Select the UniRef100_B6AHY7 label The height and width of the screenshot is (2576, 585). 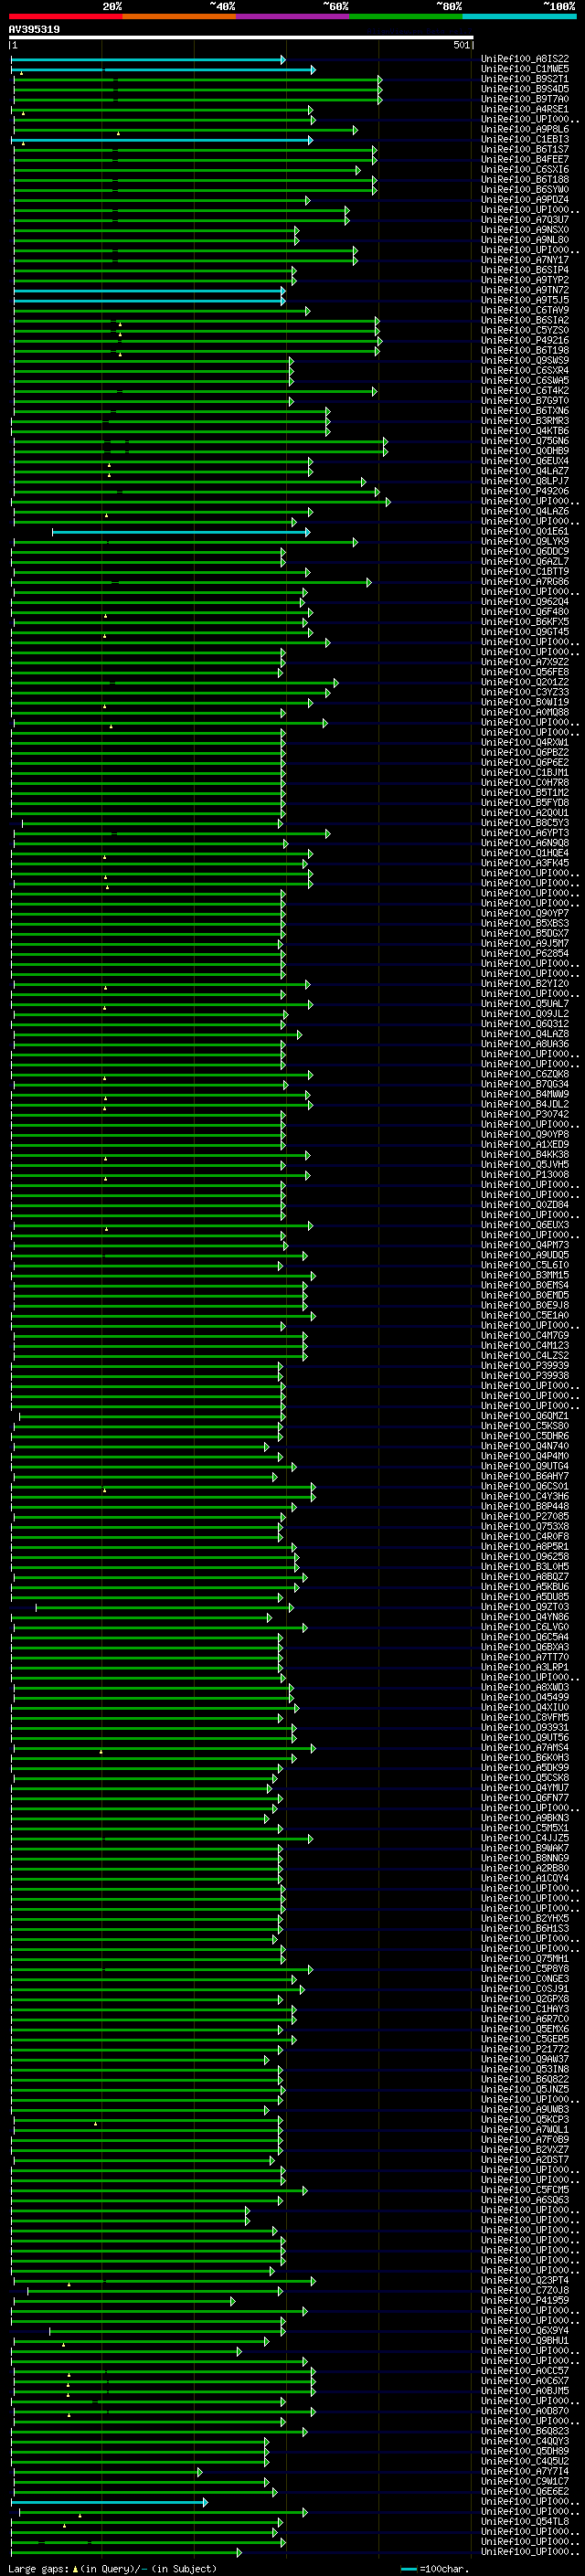point(525,1476)
